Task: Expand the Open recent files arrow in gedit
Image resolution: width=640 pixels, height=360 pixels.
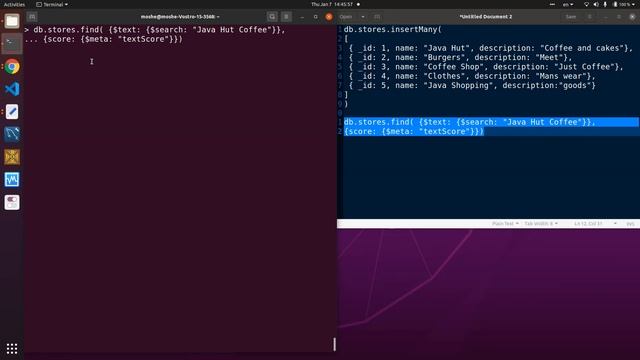Action: (x=363, y=17)
